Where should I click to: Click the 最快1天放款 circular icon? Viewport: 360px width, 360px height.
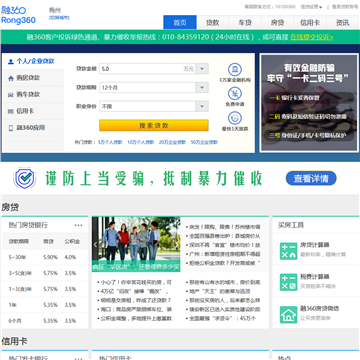[235, 118]
